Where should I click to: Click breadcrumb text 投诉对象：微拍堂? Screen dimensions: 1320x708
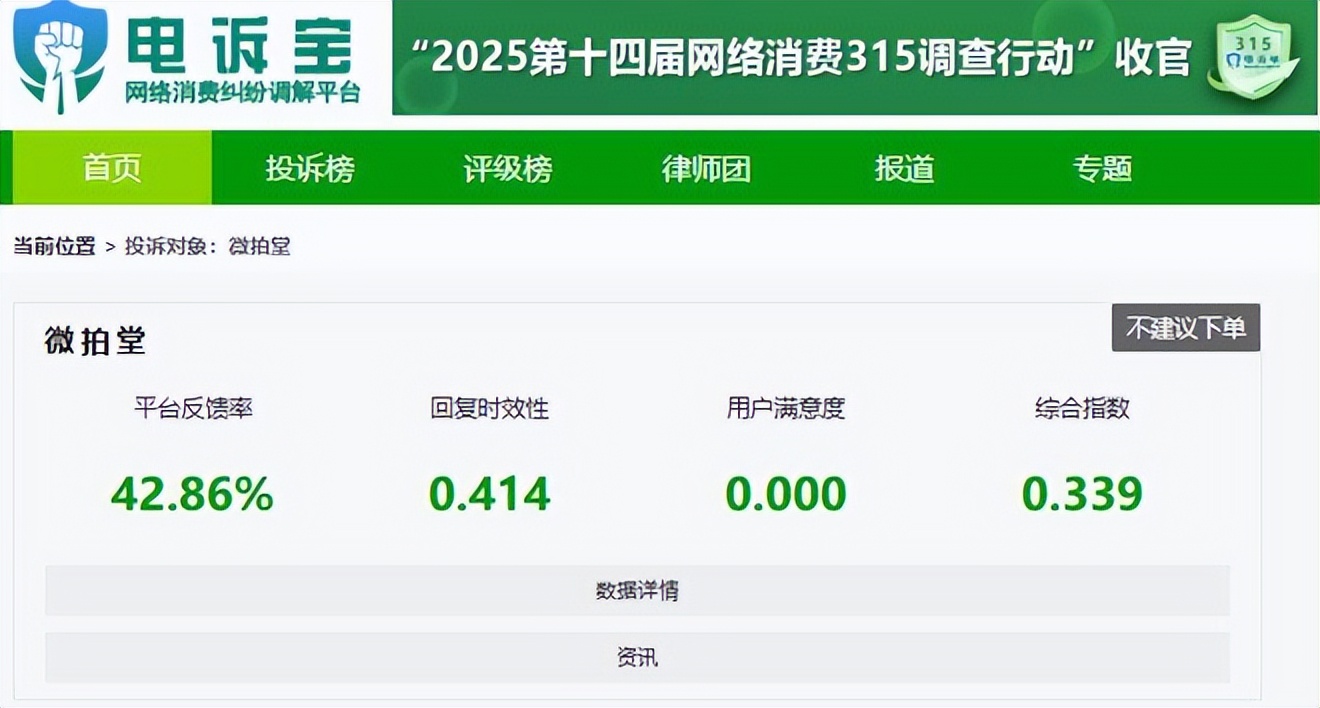tap(208, 246)
